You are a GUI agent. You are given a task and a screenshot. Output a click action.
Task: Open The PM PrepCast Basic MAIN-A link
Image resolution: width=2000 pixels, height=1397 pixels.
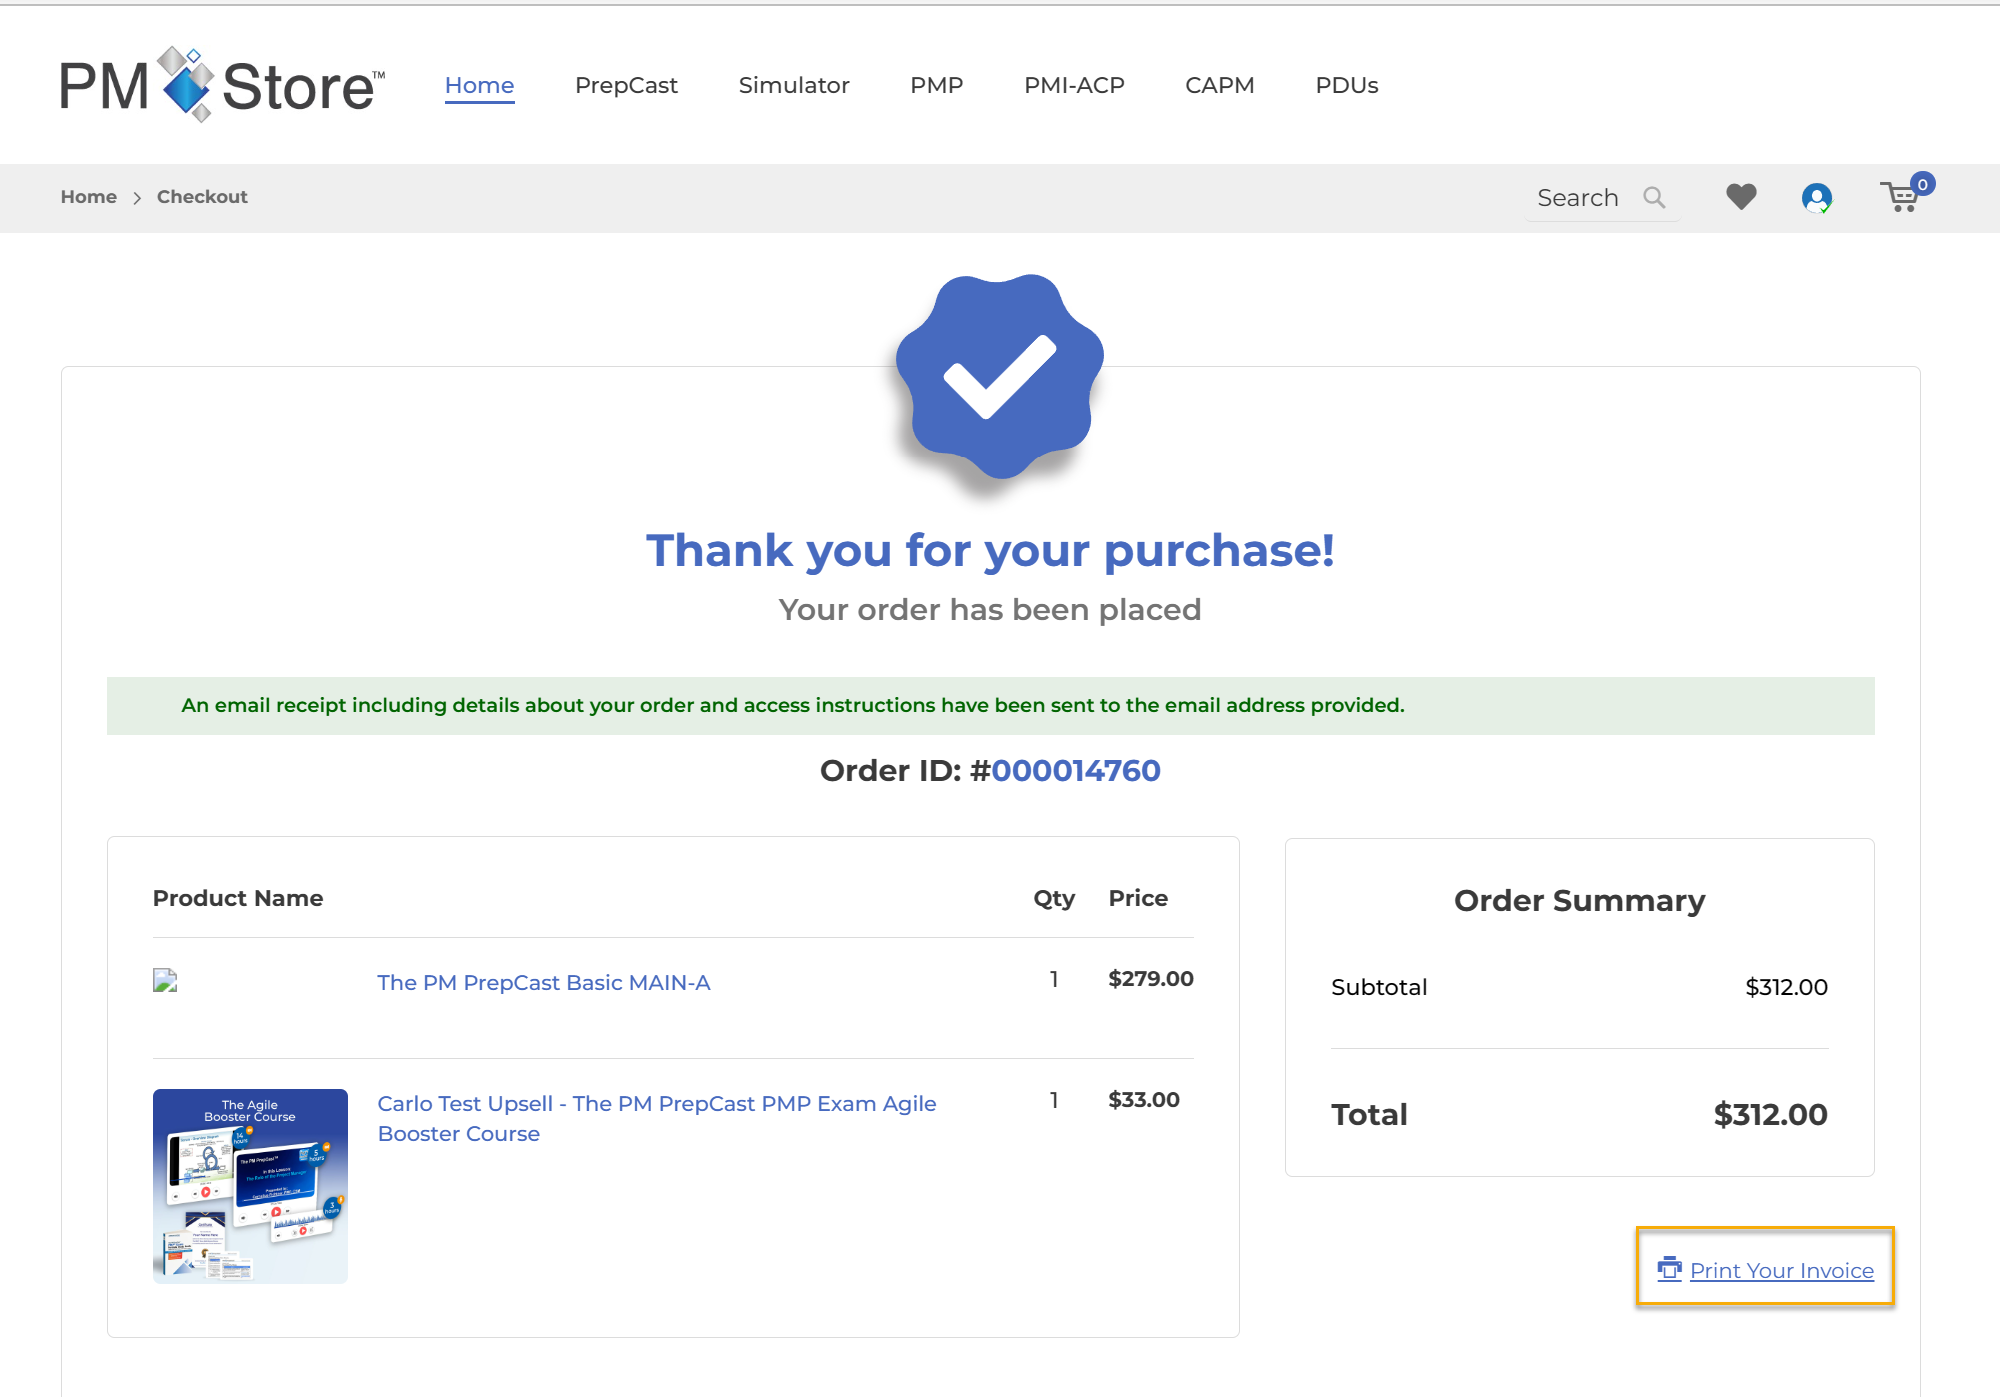[544, 983]
